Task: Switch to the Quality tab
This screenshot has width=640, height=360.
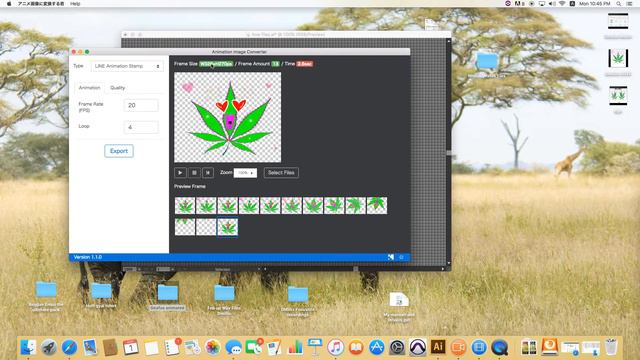Action: [x=118, y=88]
